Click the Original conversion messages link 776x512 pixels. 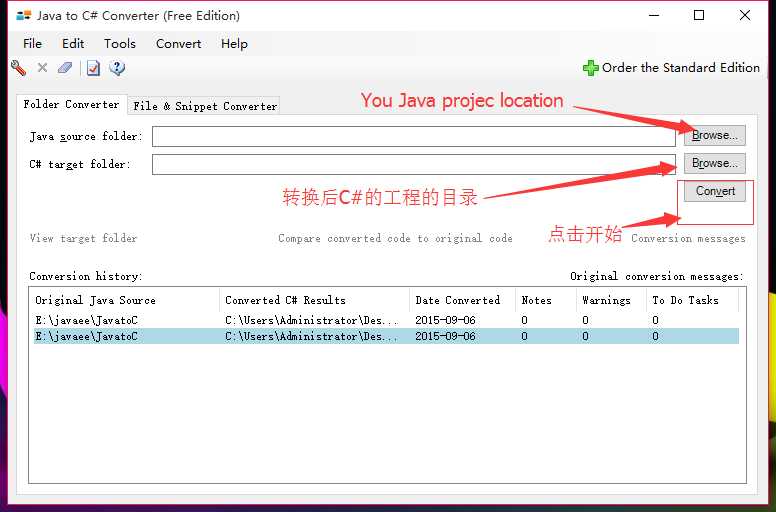point(657,277)
